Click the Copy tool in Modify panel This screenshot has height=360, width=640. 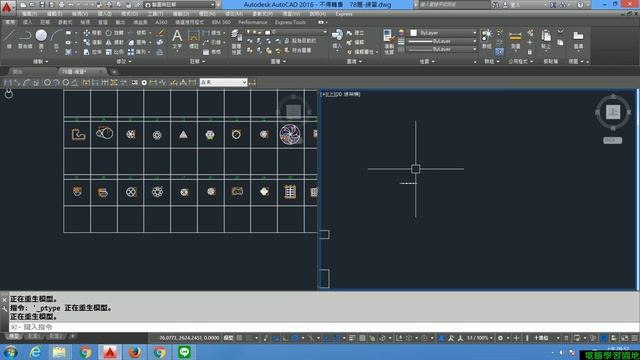pyautogui.click(x=93, y=42)
